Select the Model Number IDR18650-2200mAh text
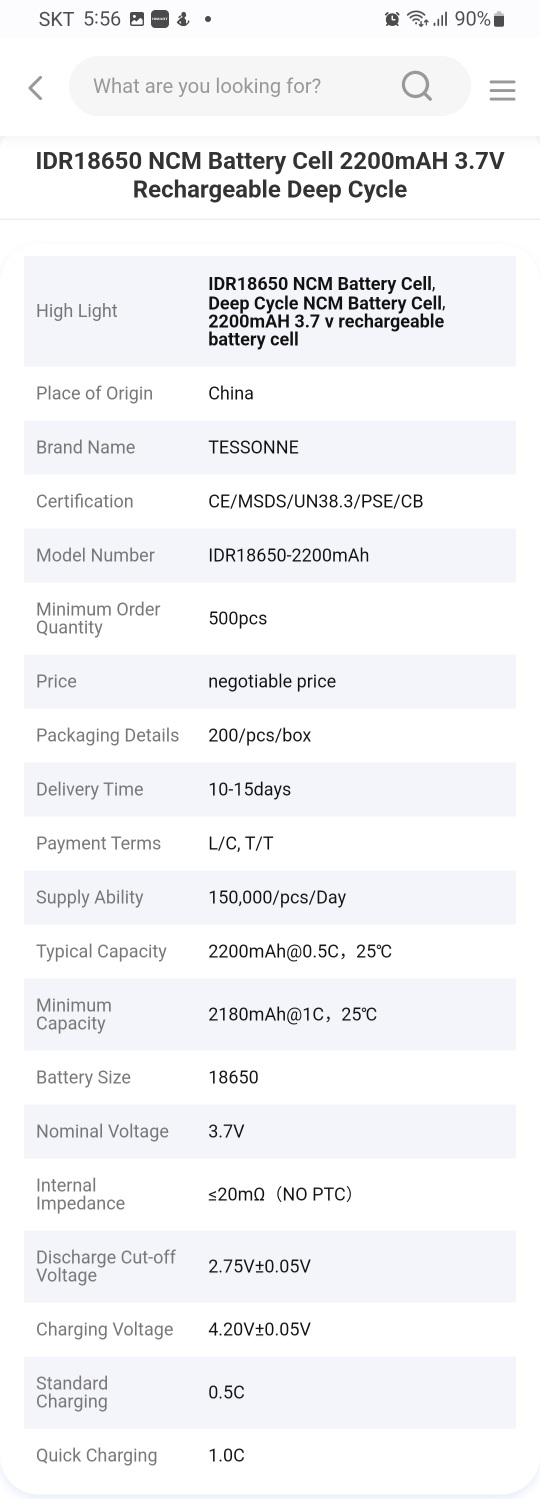540x1499 pixels. tap(289, 555)
